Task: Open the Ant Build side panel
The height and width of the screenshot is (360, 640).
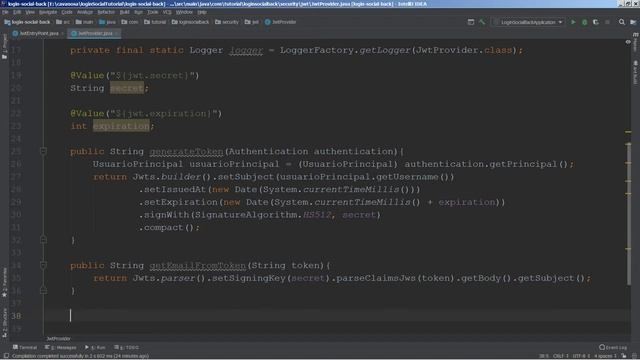Action: (635, 72)
